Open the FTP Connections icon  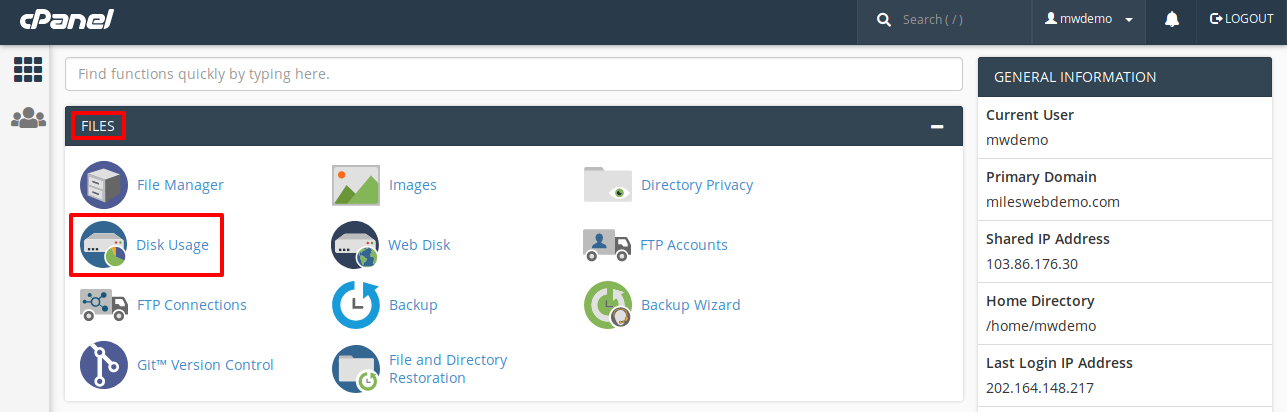(104, 305)
